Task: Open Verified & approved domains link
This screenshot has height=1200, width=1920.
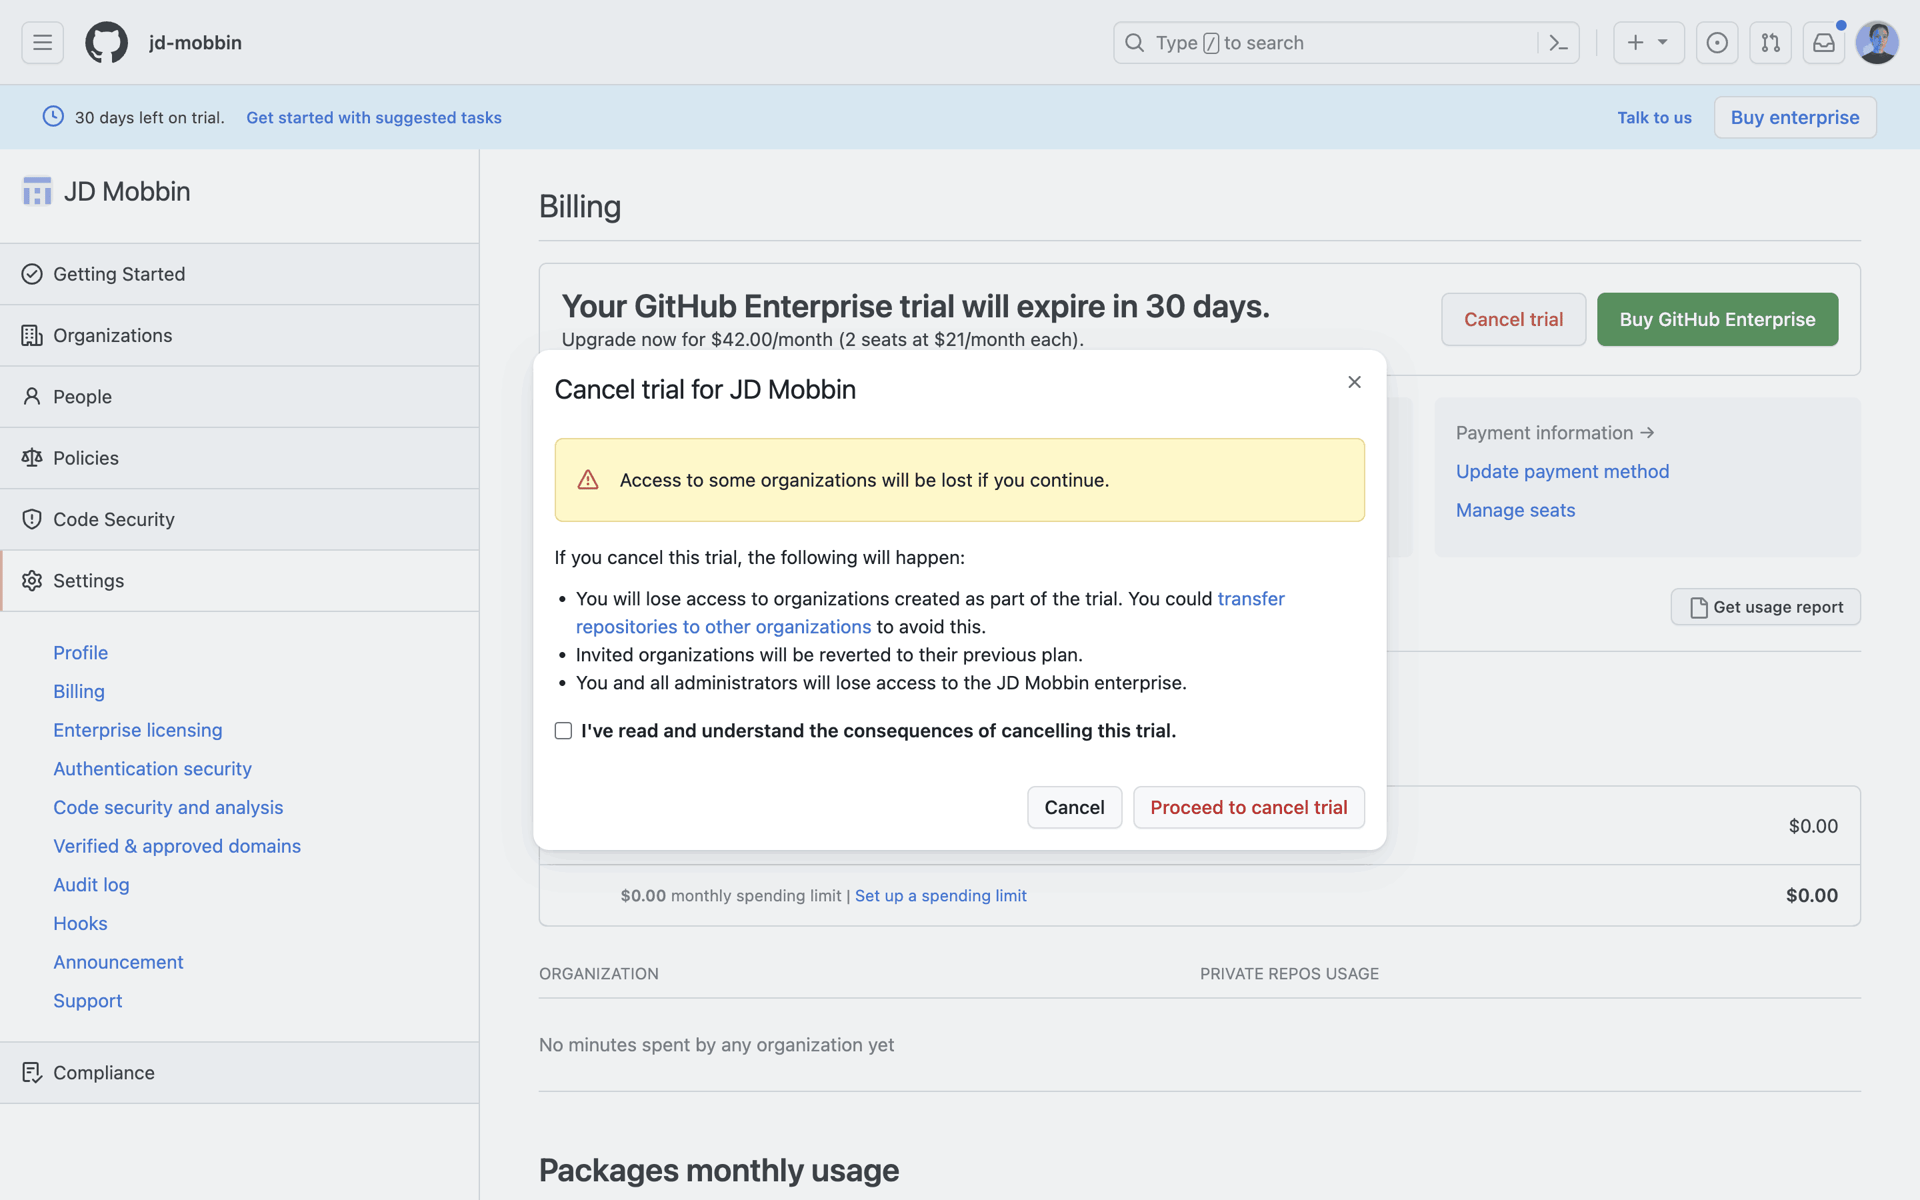Action: [177, 846]
